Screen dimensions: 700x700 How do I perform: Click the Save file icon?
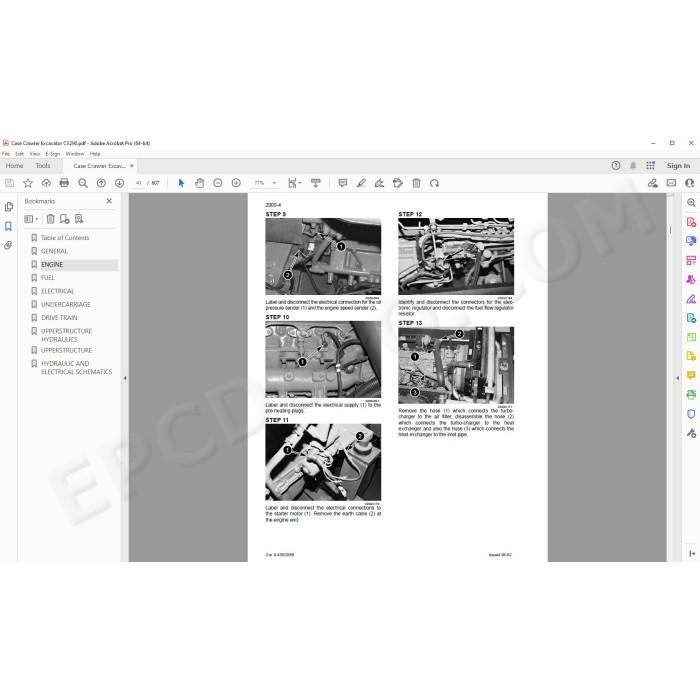(9, 183)
